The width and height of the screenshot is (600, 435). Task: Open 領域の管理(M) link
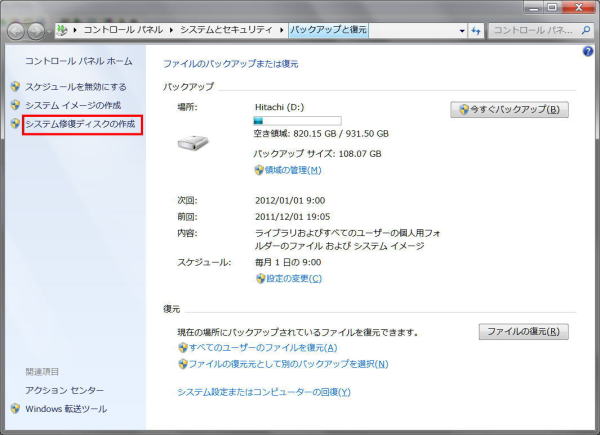tap(293, 170)
